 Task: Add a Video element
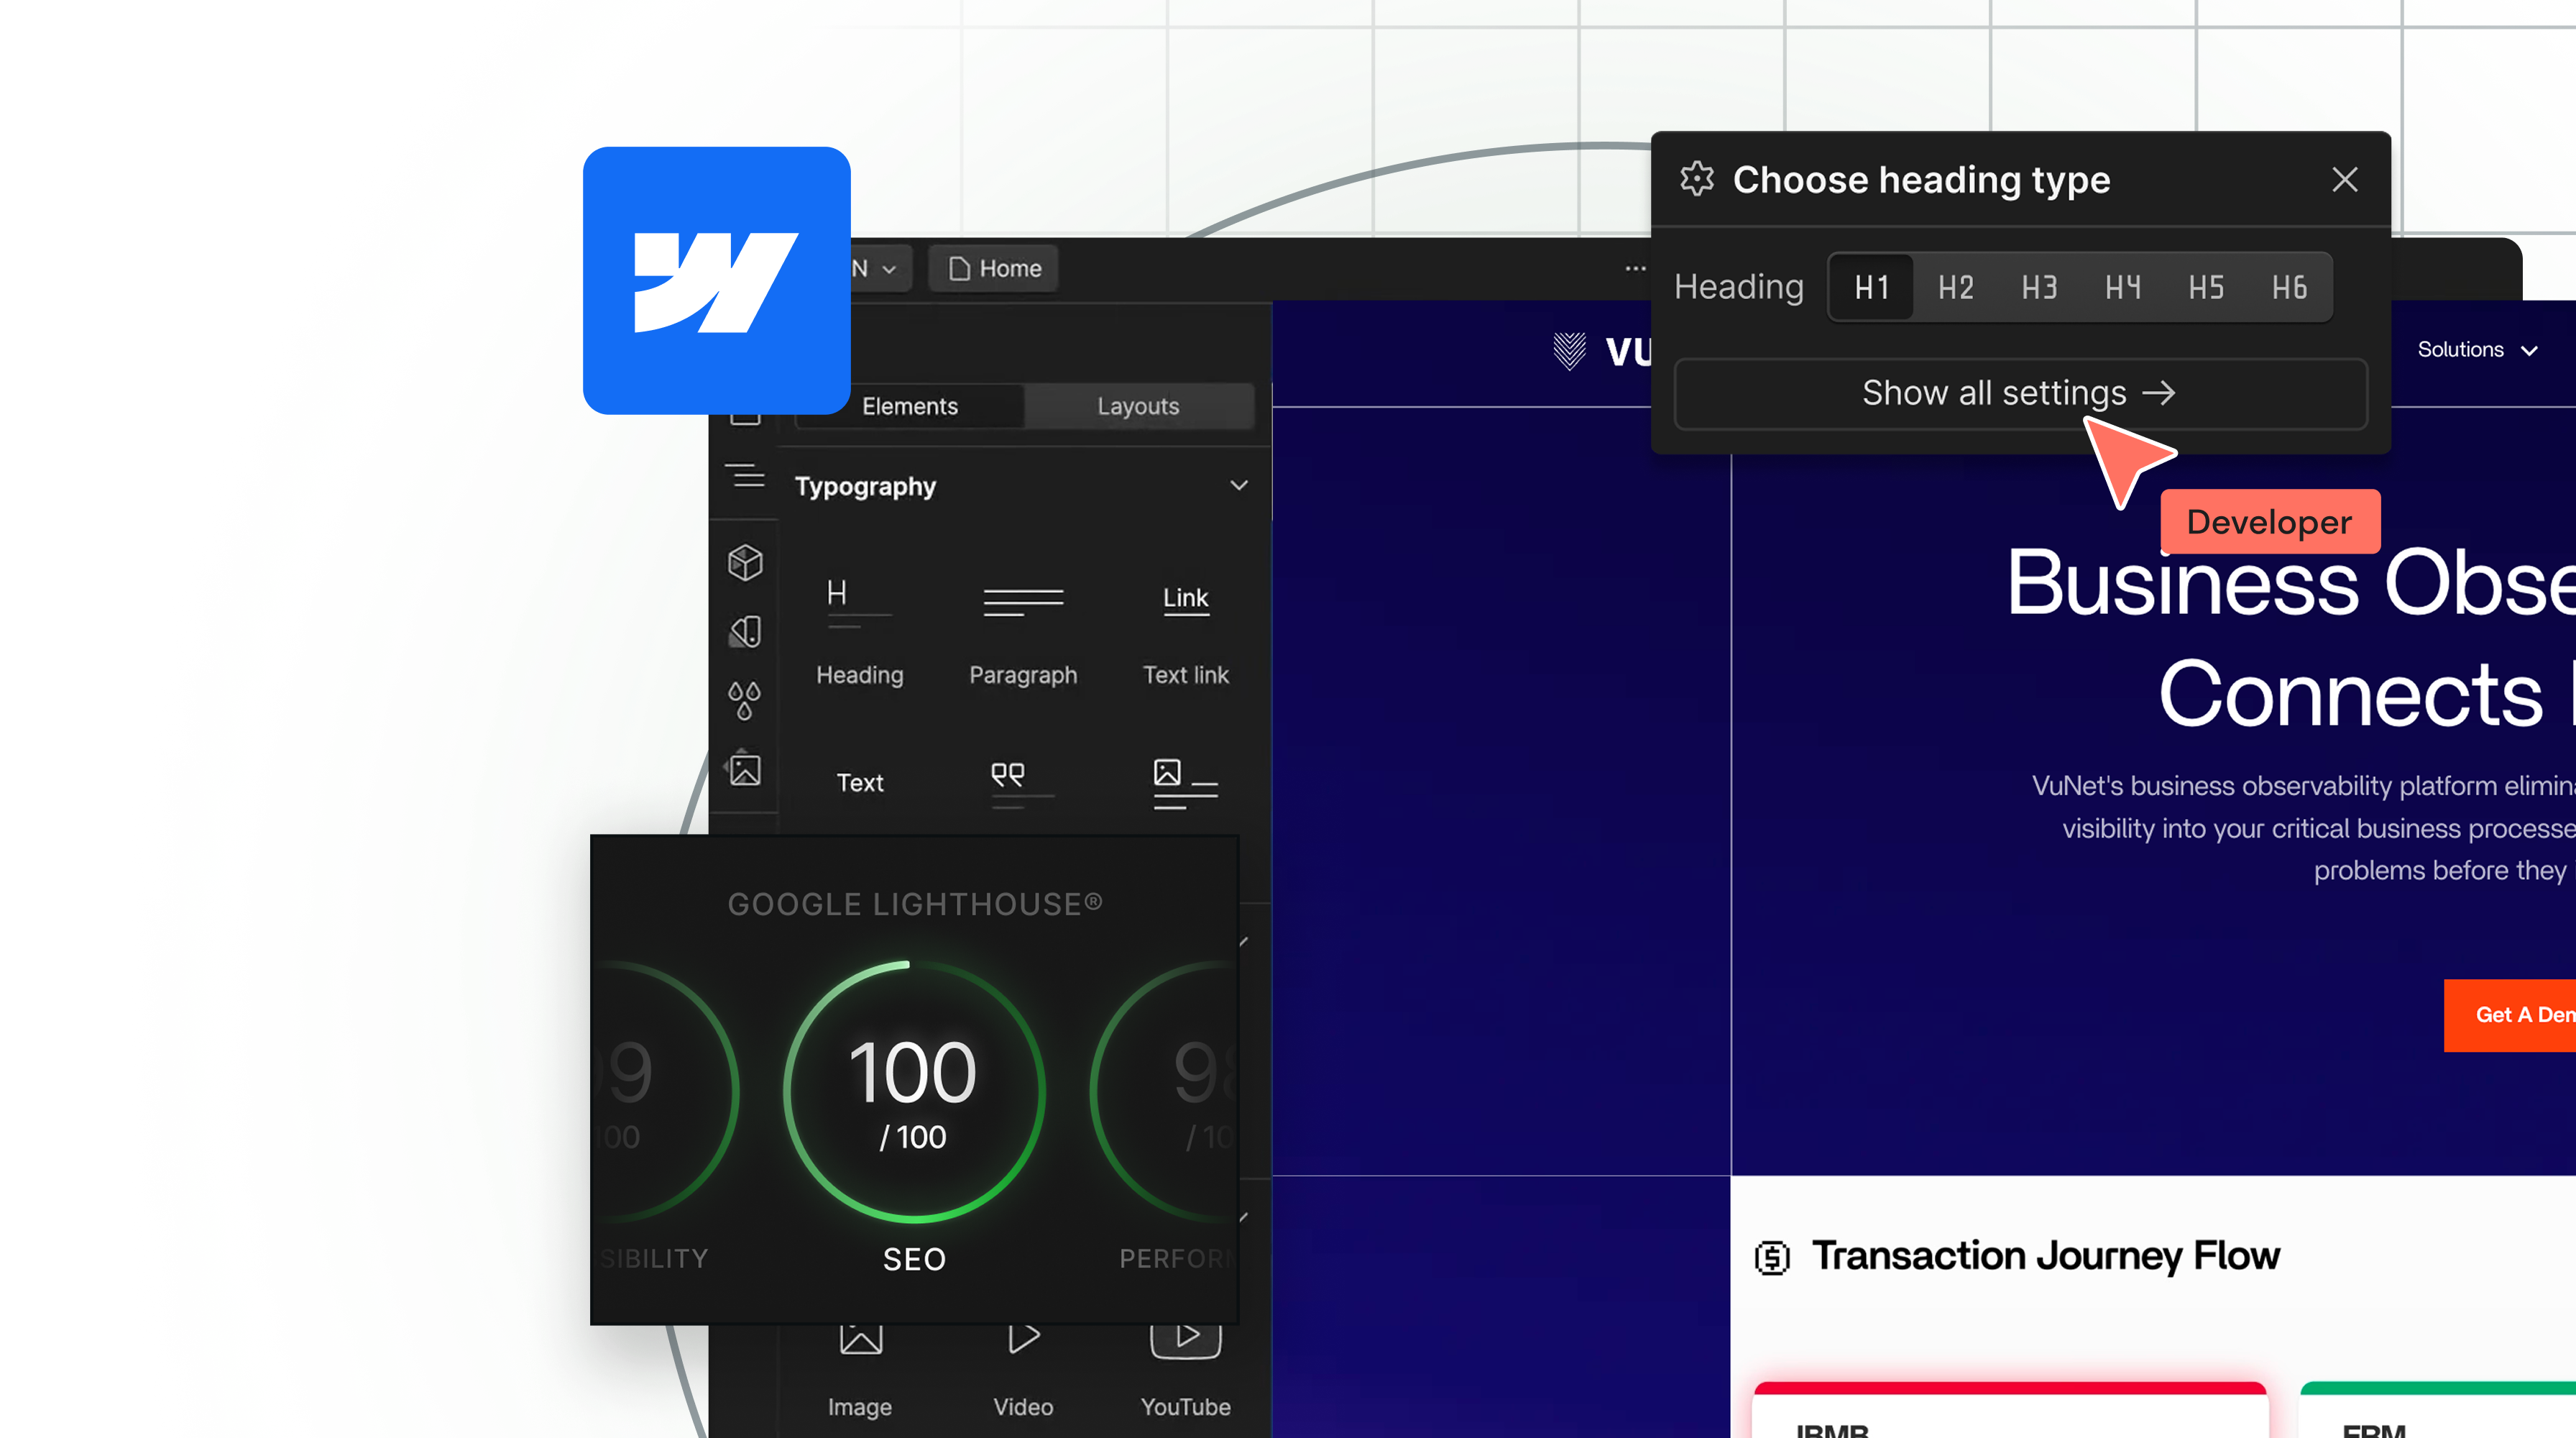[1023, 1372]
